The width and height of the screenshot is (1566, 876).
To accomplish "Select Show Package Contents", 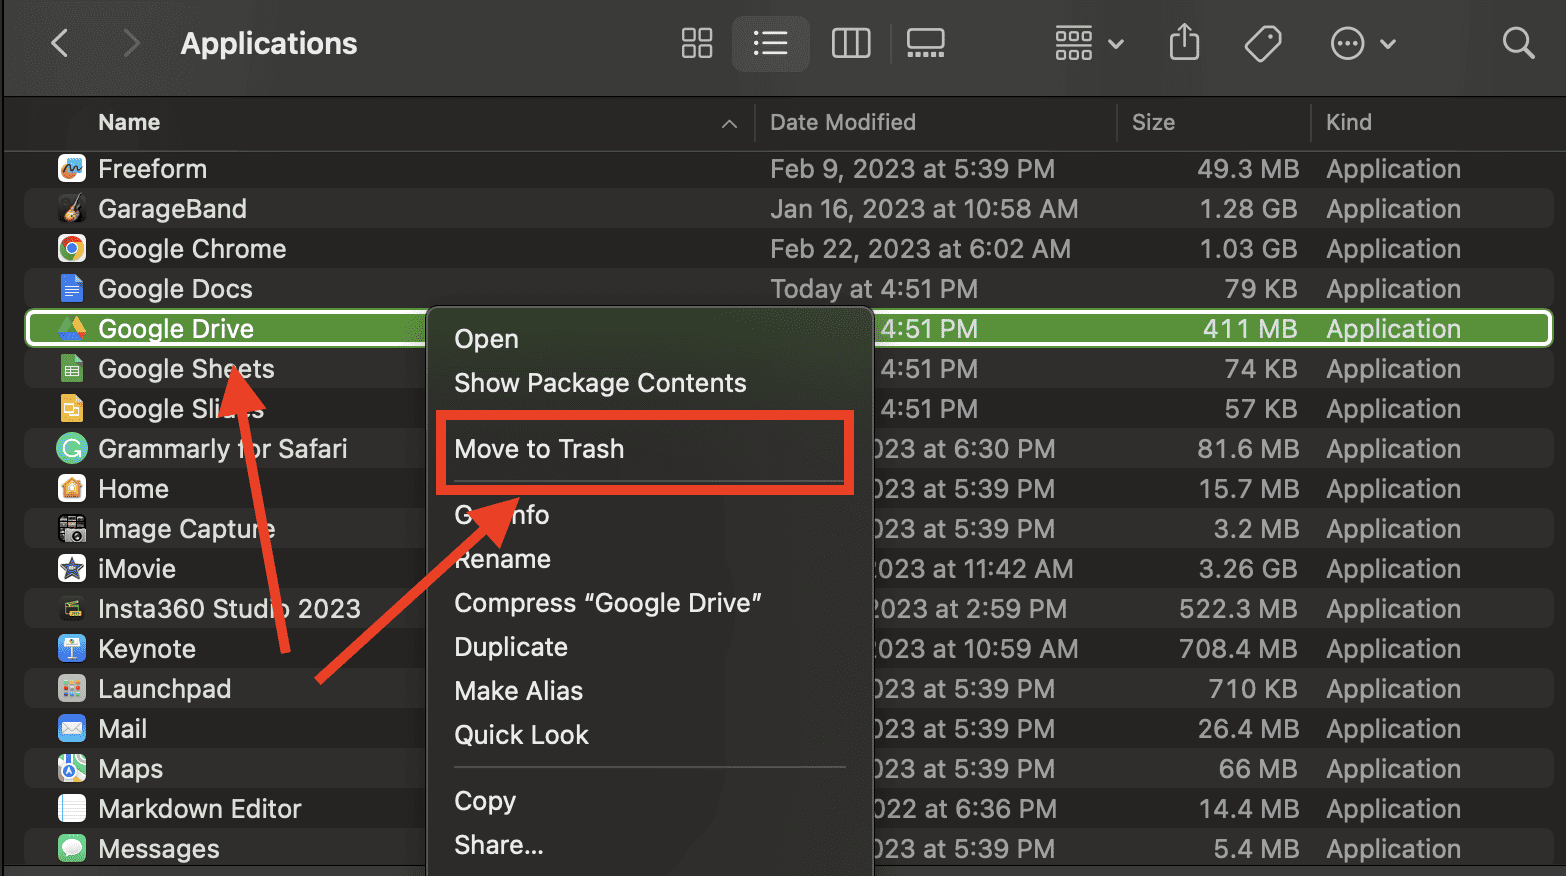I will (x=600, y=383).
